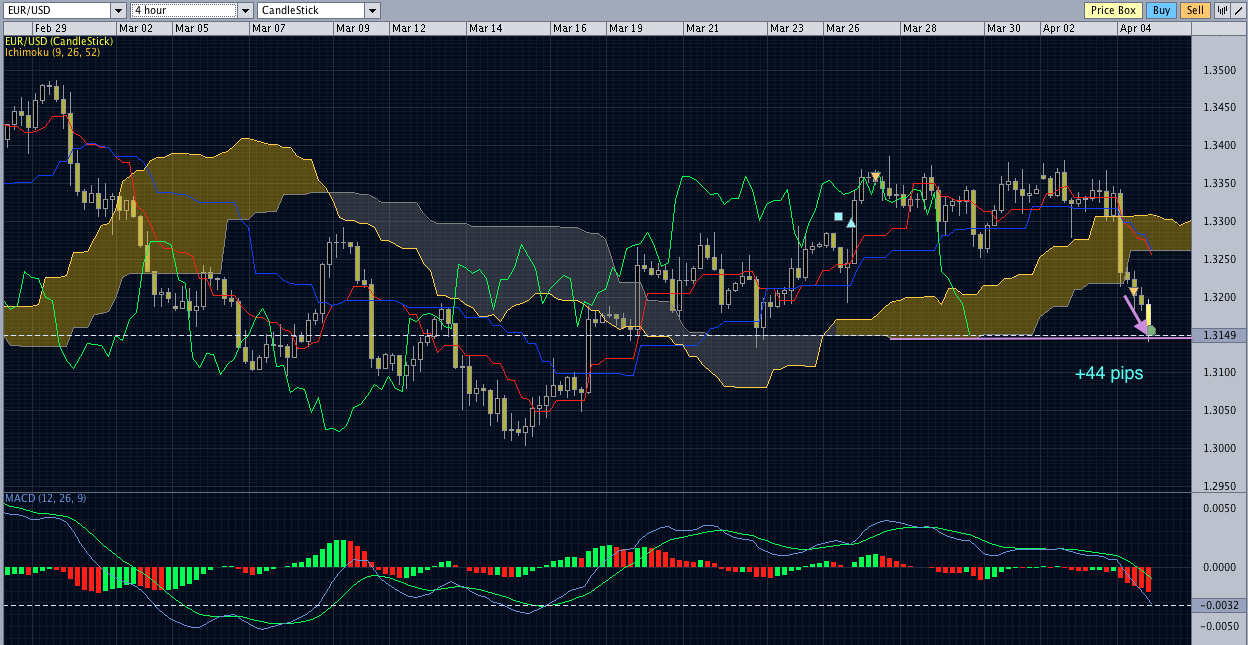Click the 4 hour timeframe field
The width and height of the screenshot is (1248, 645).
pyautogui.click(x=184, y=10)
